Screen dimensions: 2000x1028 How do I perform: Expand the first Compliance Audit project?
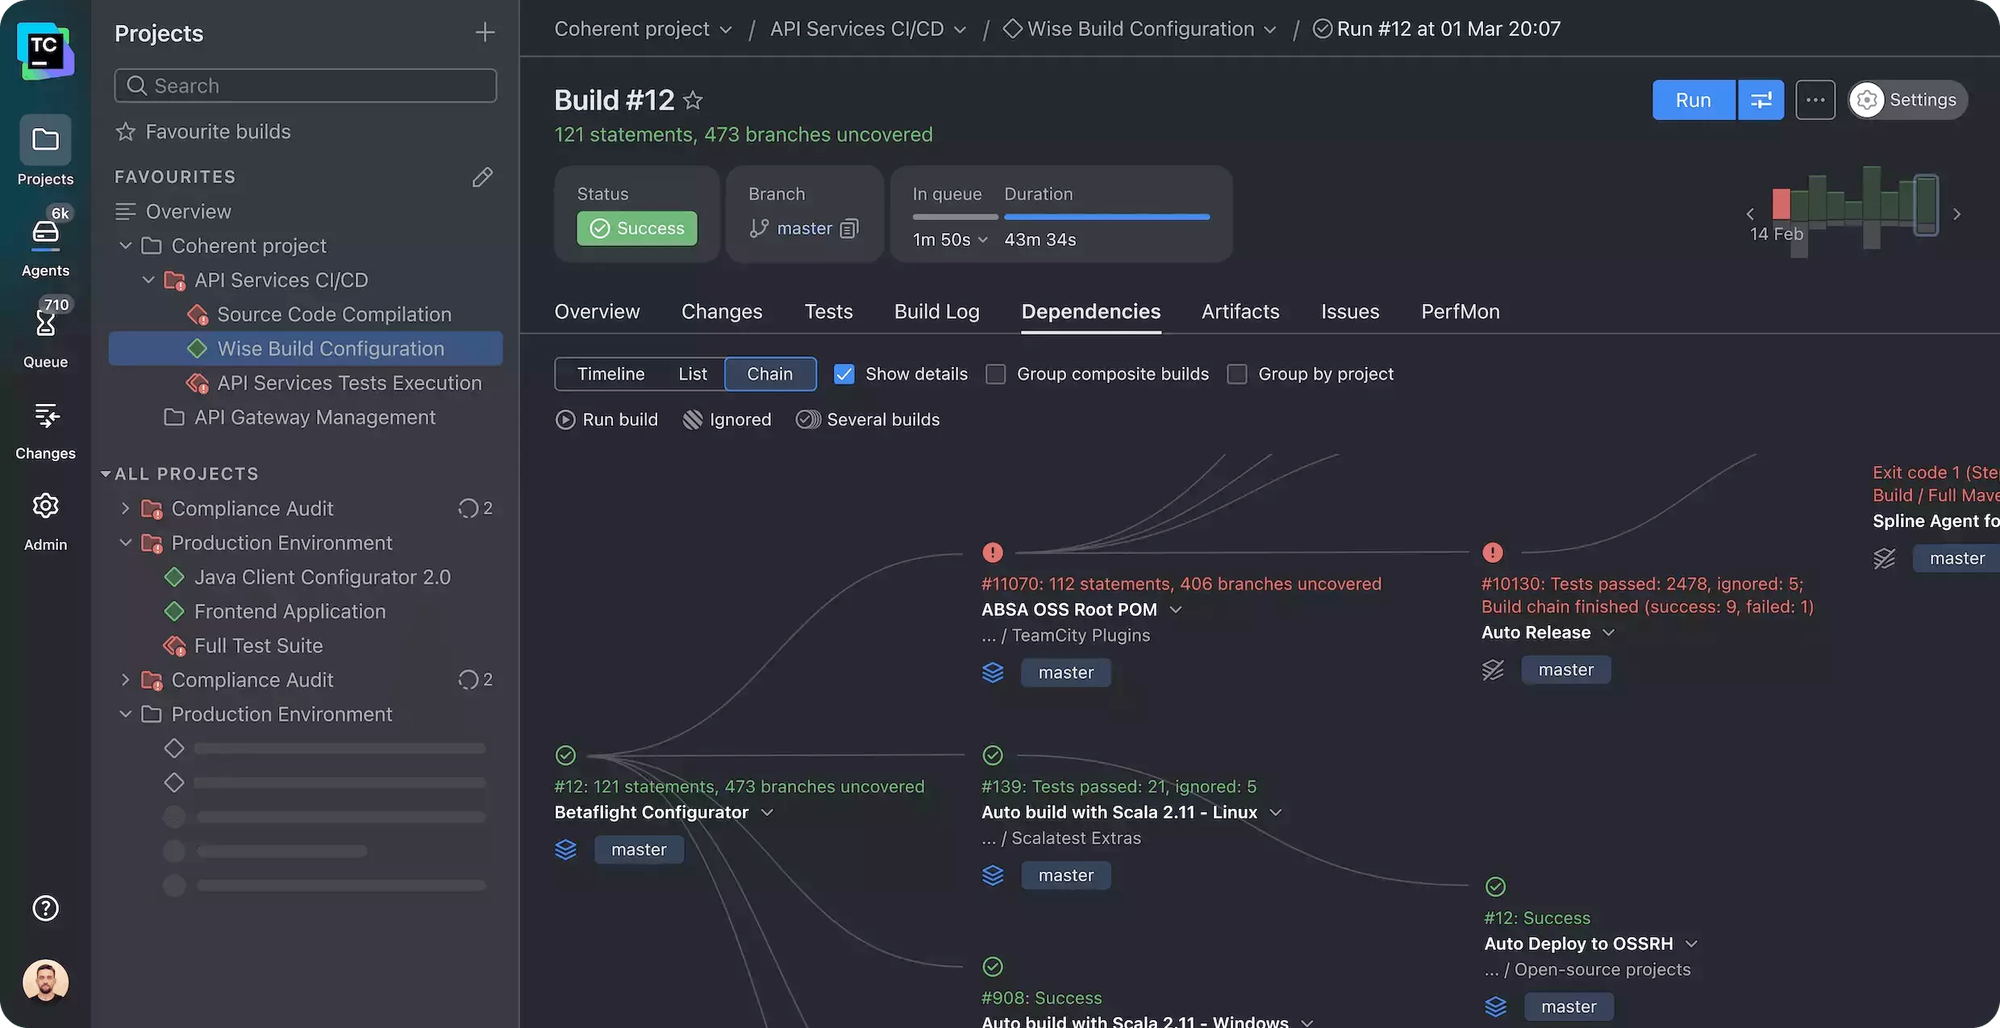125,509
